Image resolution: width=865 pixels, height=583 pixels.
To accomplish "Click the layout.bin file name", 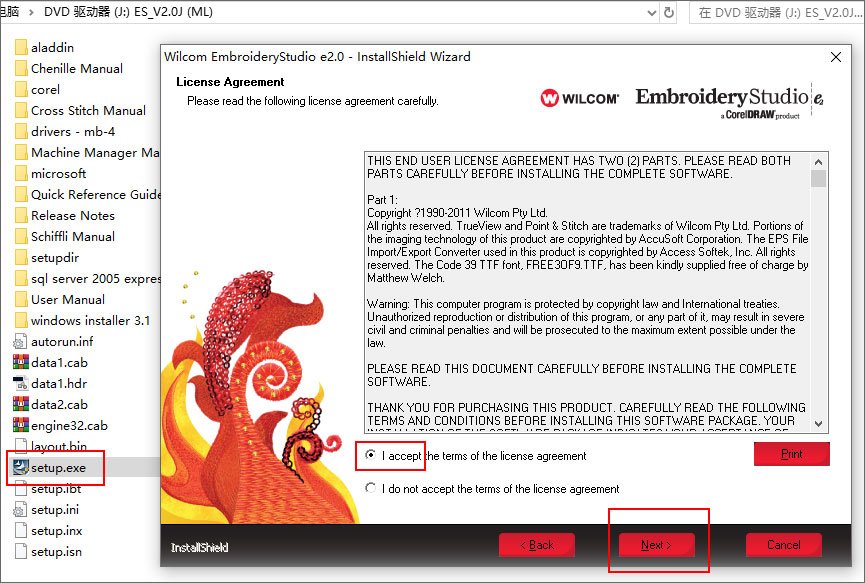I will [x=58, y=446].
